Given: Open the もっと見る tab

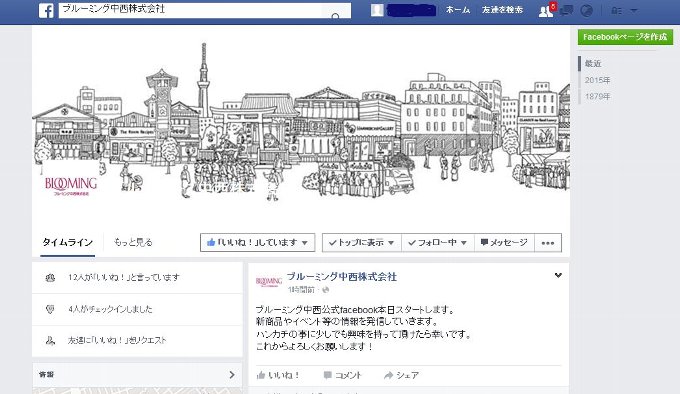Looking at the screenshot, I should point(133,242).
